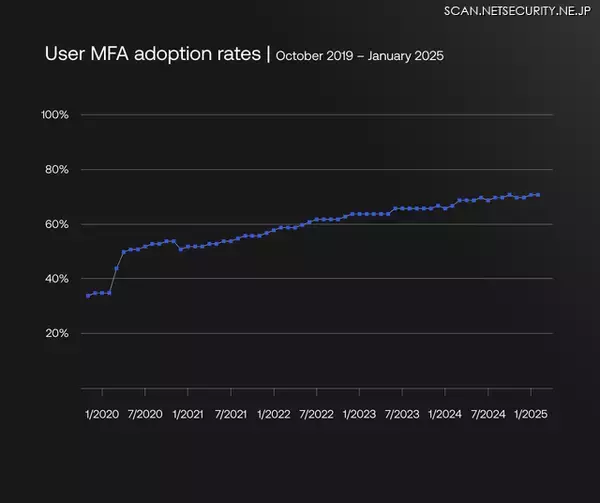Click the 1/2021 x-axis date label
This screenshot has width=600, height=503.
(x=188, y=414)
